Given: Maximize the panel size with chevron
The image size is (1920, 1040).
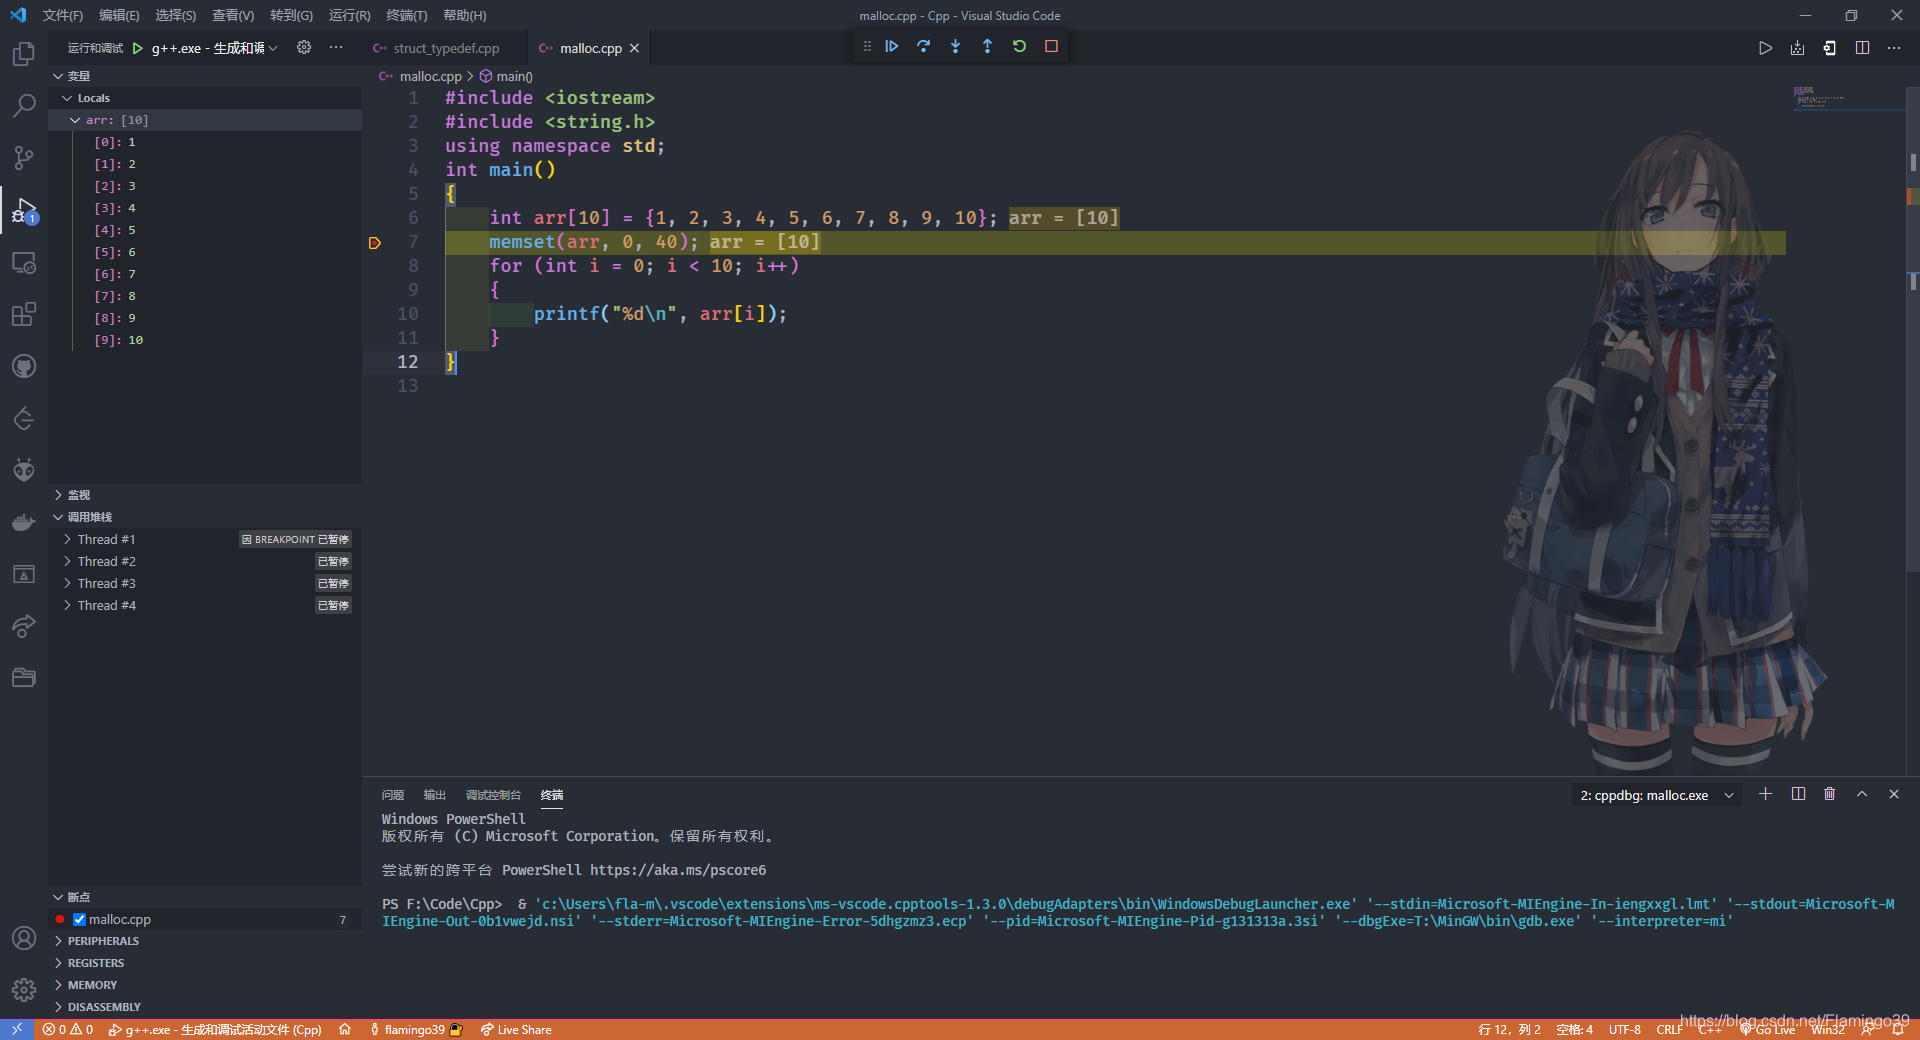Looking at the screenshot, I should pyautogui.click(x=1862, y=794).
